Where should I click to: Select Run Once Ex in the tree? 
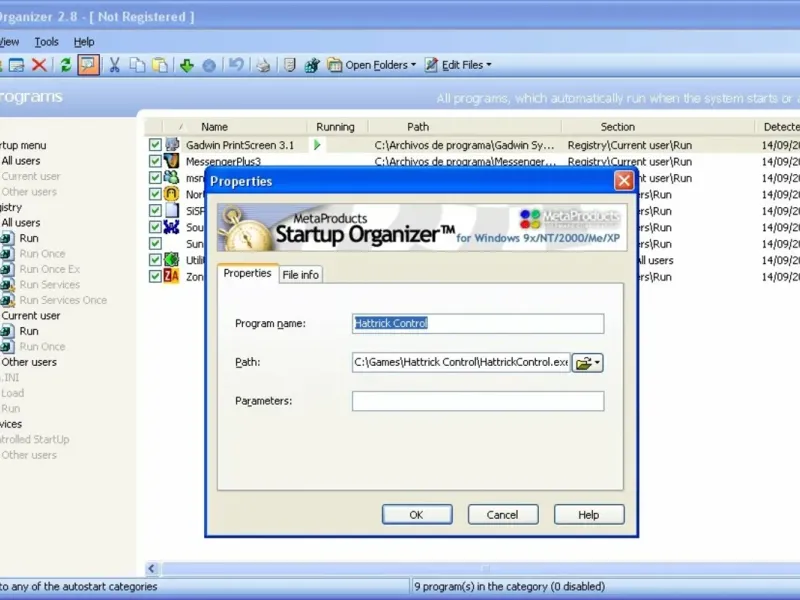(50, 269)
